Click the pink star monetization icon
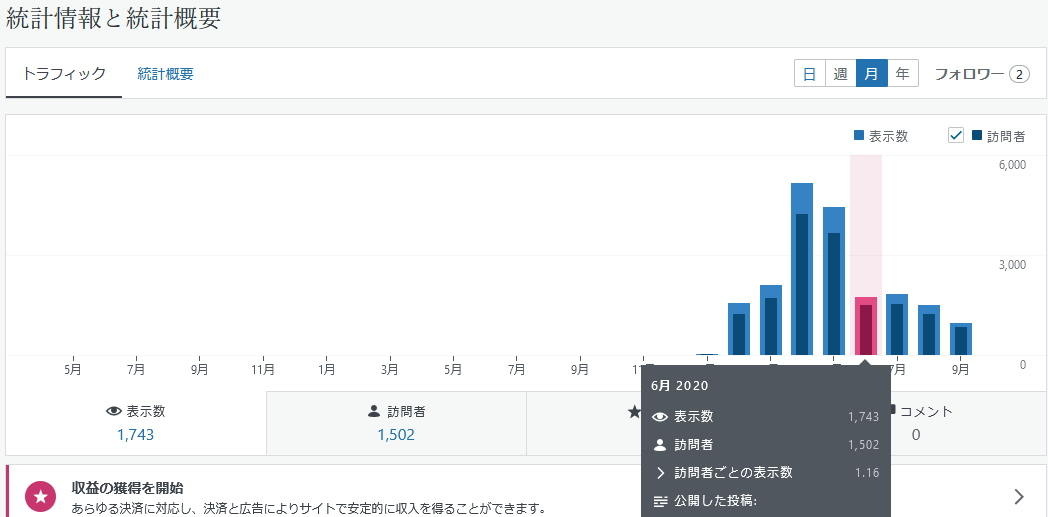 [x=40, y=496]
